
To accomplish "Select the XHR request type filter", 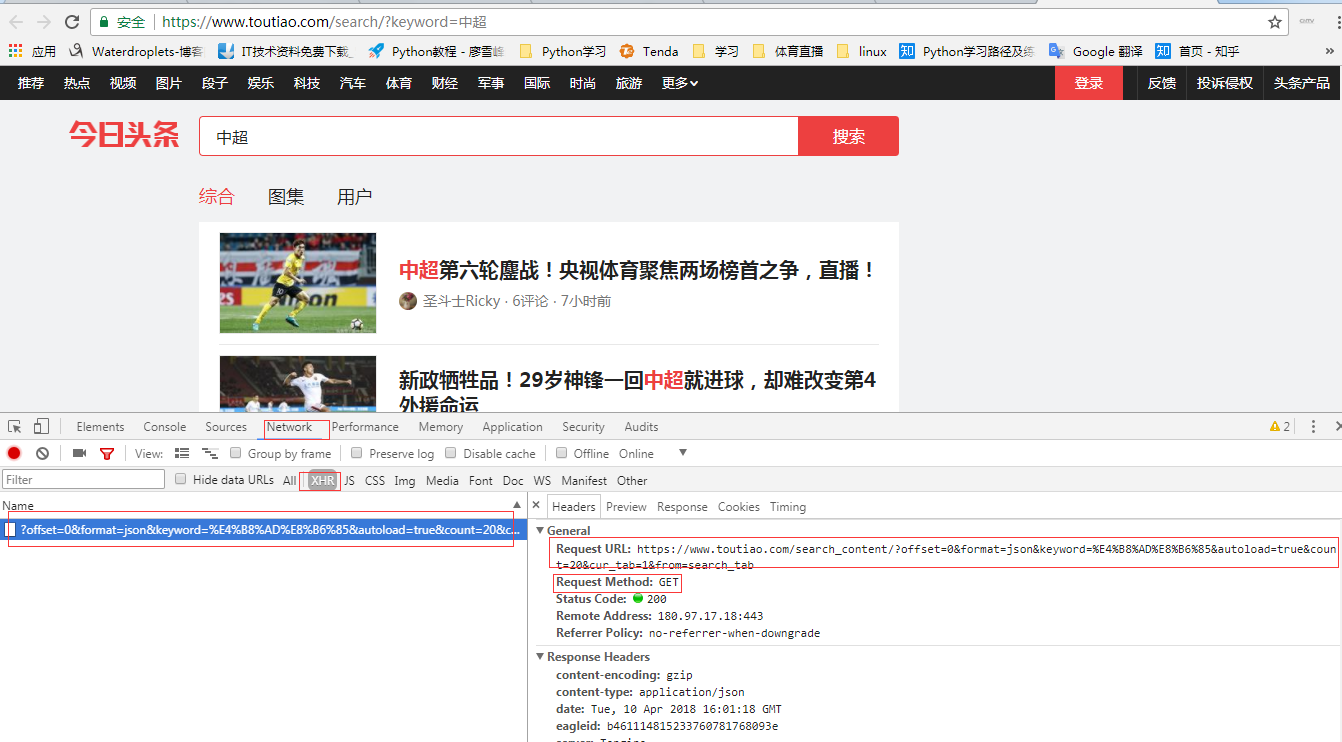I will click(322, 480).
